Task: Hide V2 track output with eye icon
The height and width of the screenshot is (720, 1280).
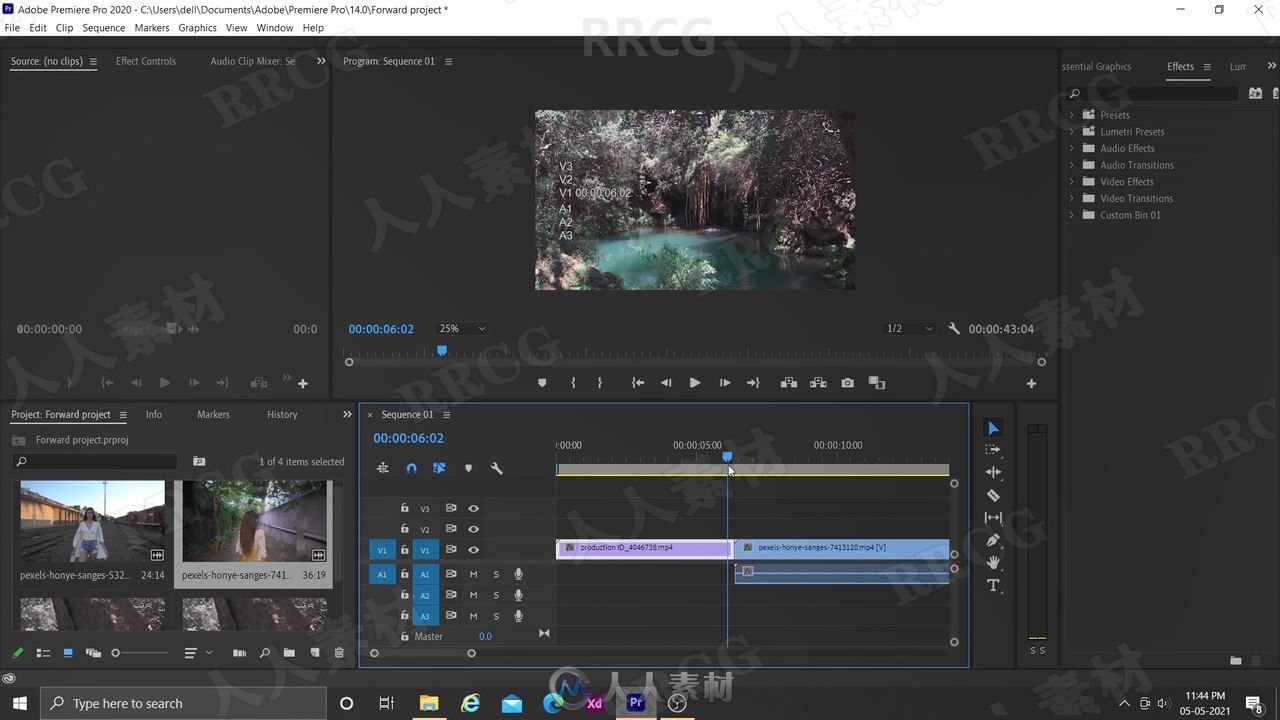Action: pyautogui.click(x=473, y=529)
